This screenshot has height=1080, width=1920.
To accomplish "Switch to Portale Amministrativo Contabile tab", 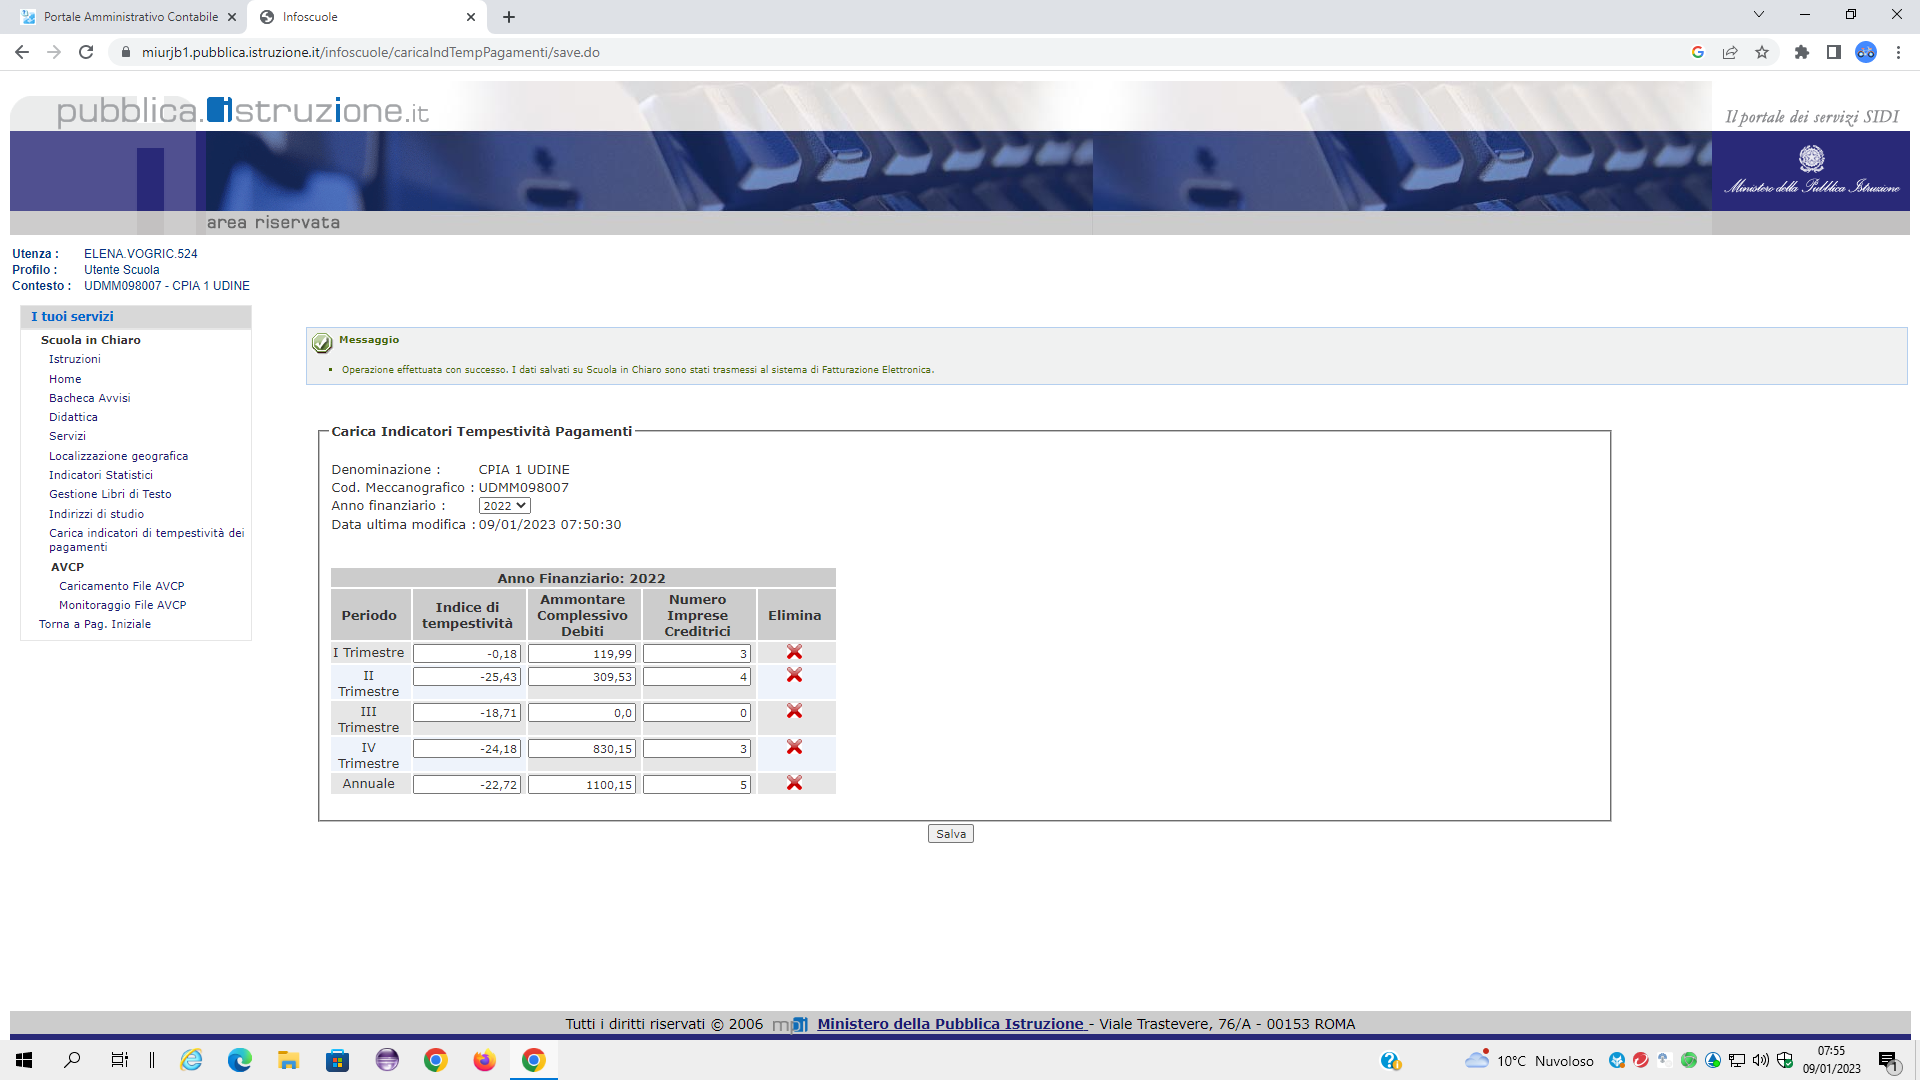I will 130,17.
